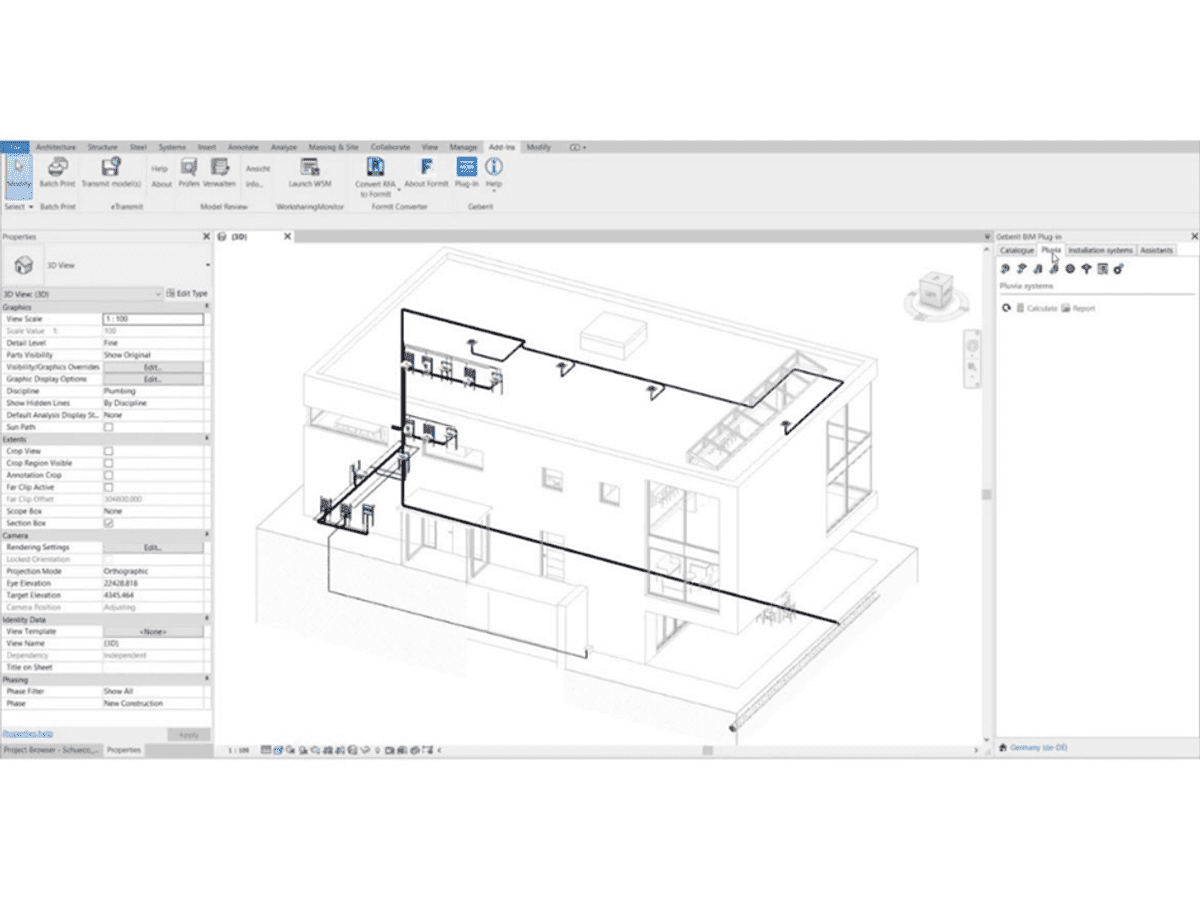Click the Batch Print icon
The width and height of the screenshot is (1200, 900).
click(57, 169)
